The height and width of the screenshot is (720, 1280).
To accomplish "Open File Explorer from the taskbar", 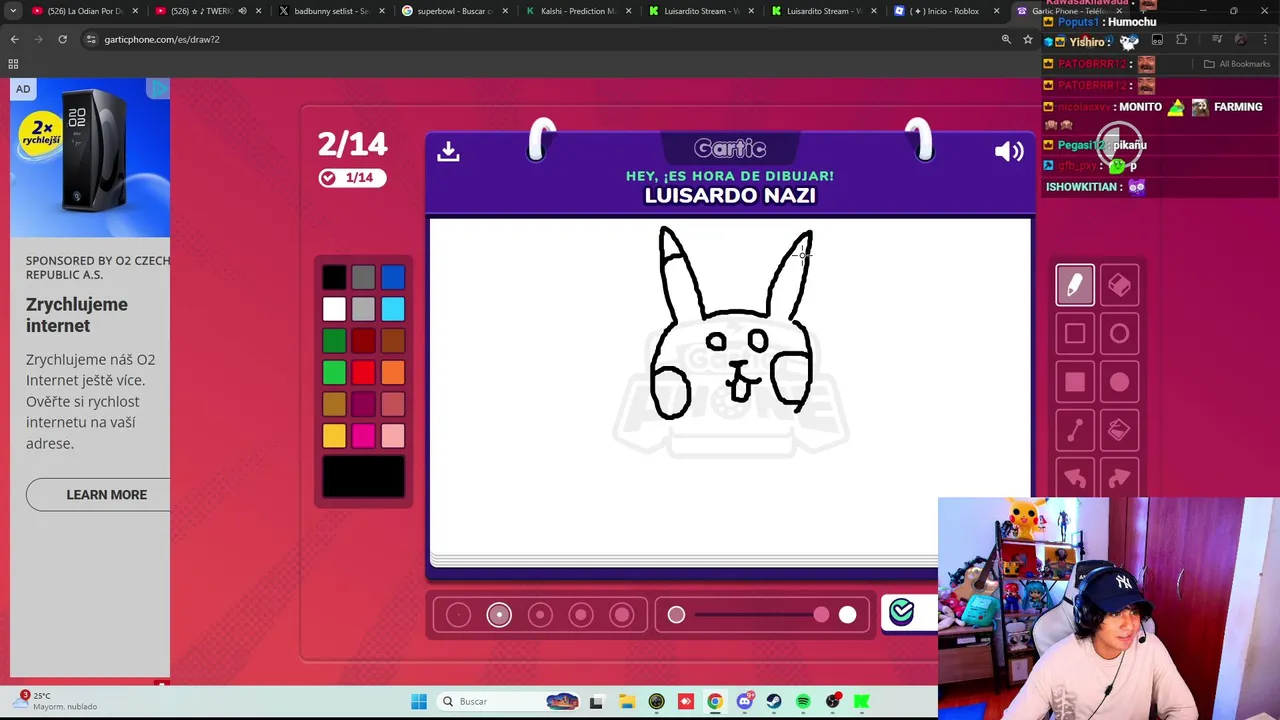I will pyautogui.click(x=626, y=701).
